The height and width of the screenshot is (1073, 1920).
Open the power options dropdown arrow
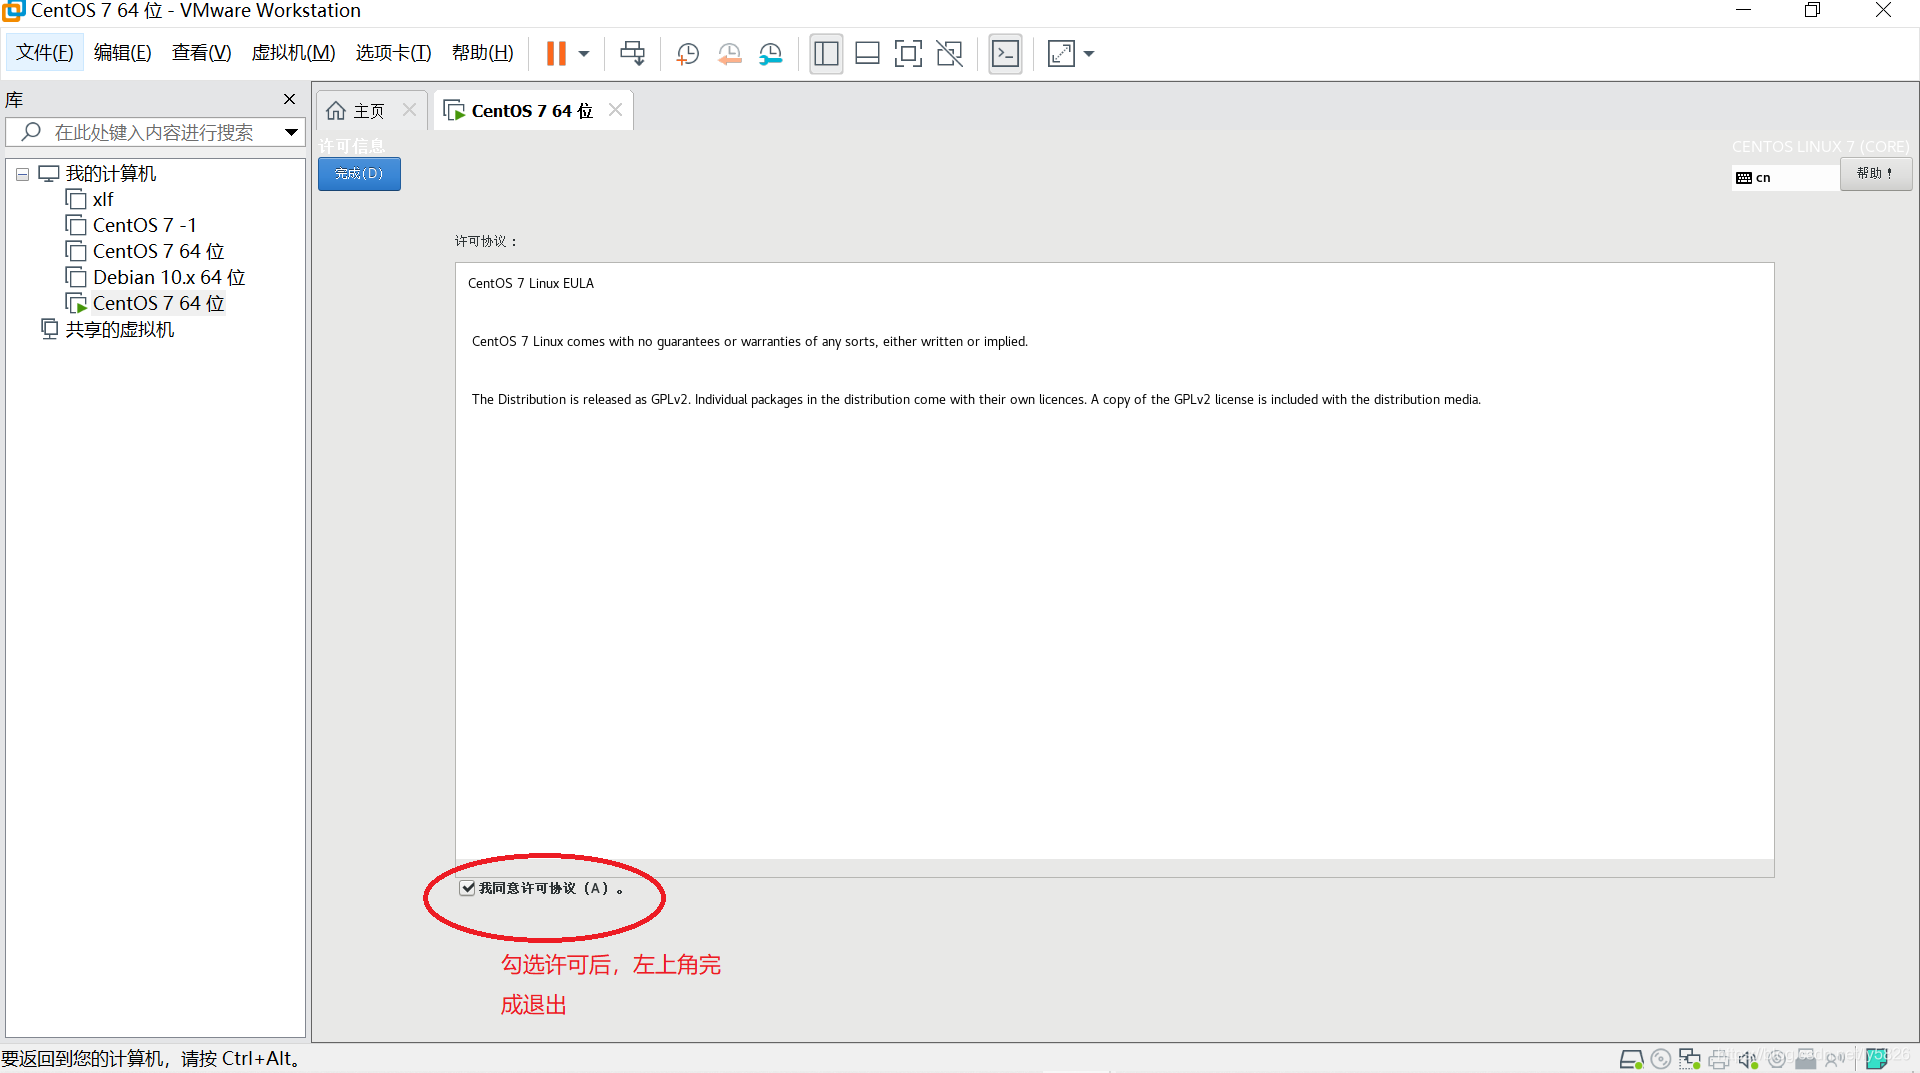click(584, 54)
